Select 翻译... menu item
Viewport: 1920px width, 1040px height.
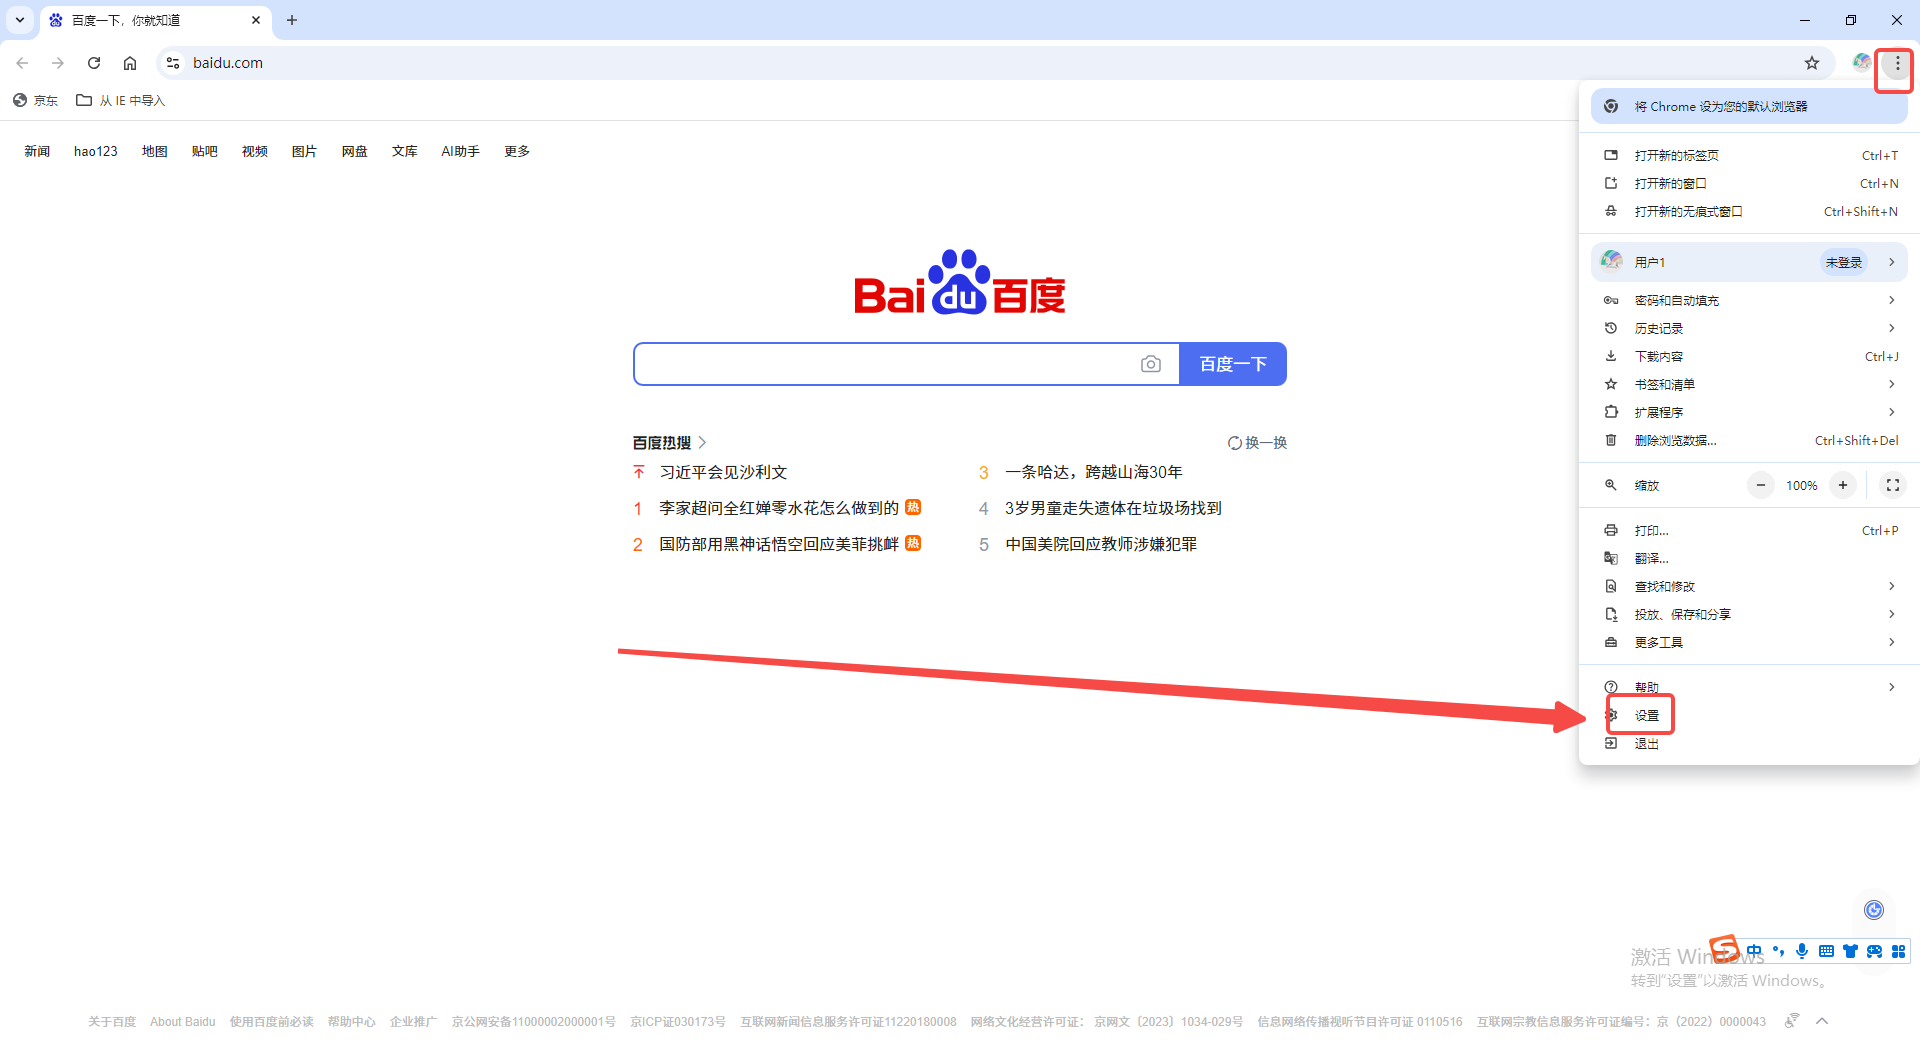1749,558
